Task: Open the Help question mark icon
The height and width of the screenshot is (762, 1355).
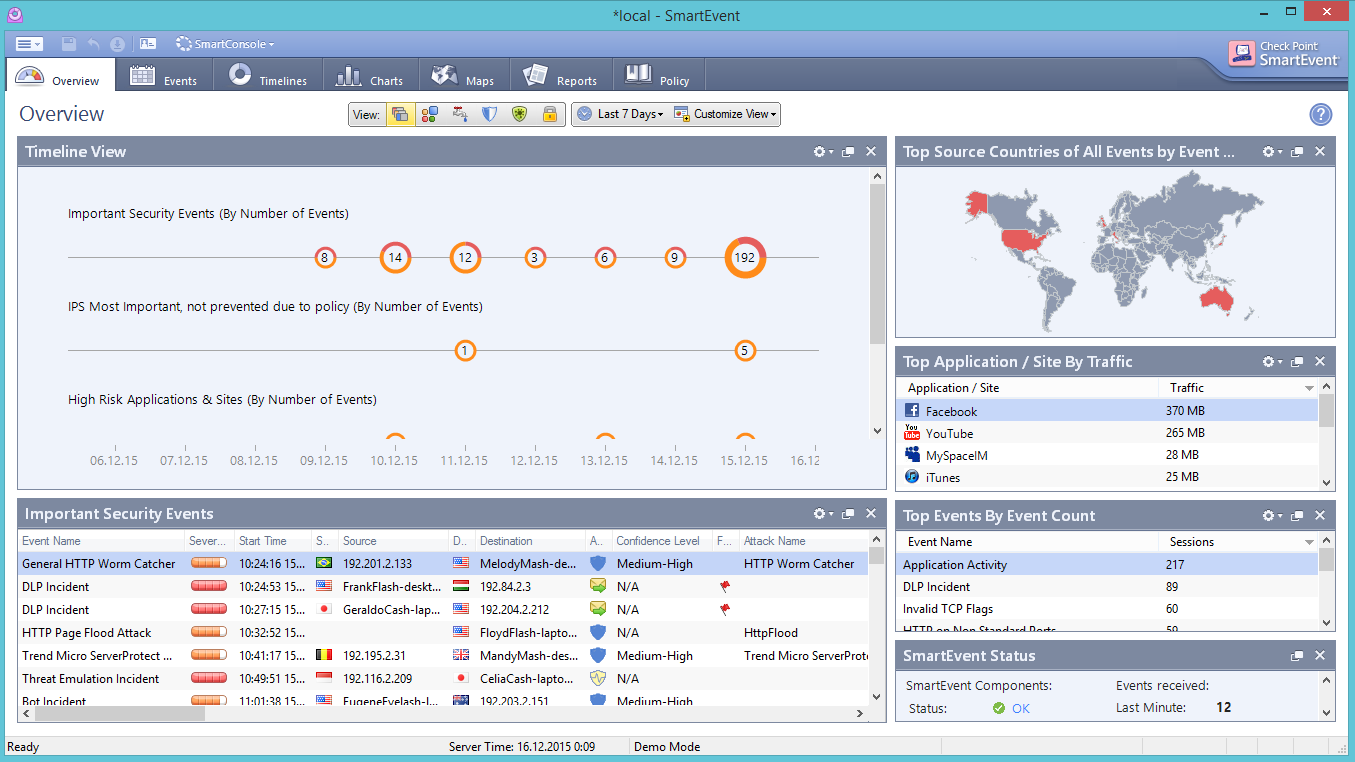Action: coord(1320,115)
